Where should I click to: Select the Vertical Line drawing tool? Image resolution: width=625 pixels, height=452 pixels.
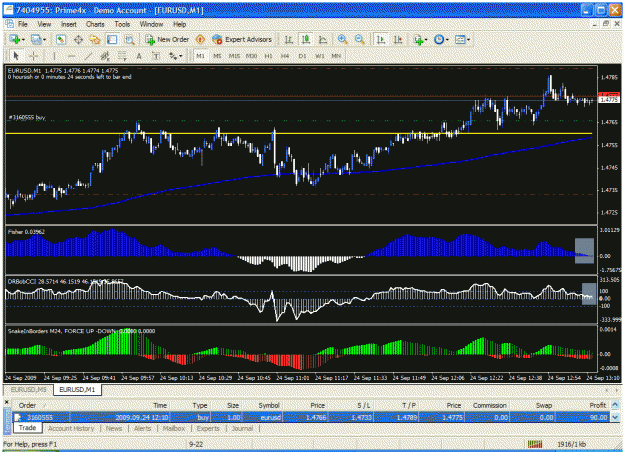54,56
